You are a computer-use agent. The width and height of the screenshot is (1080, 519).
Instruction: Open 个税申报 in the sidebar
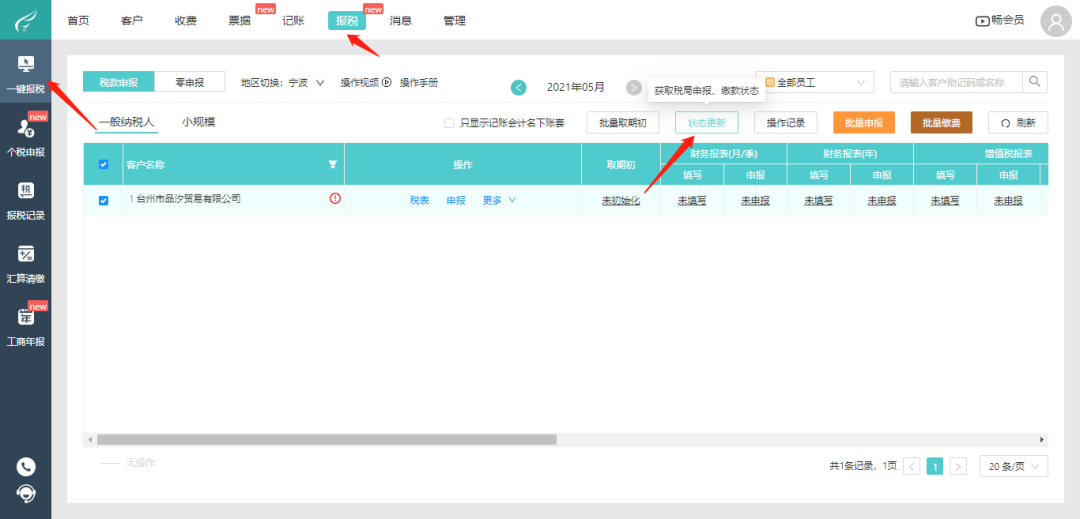click(25, 136)
